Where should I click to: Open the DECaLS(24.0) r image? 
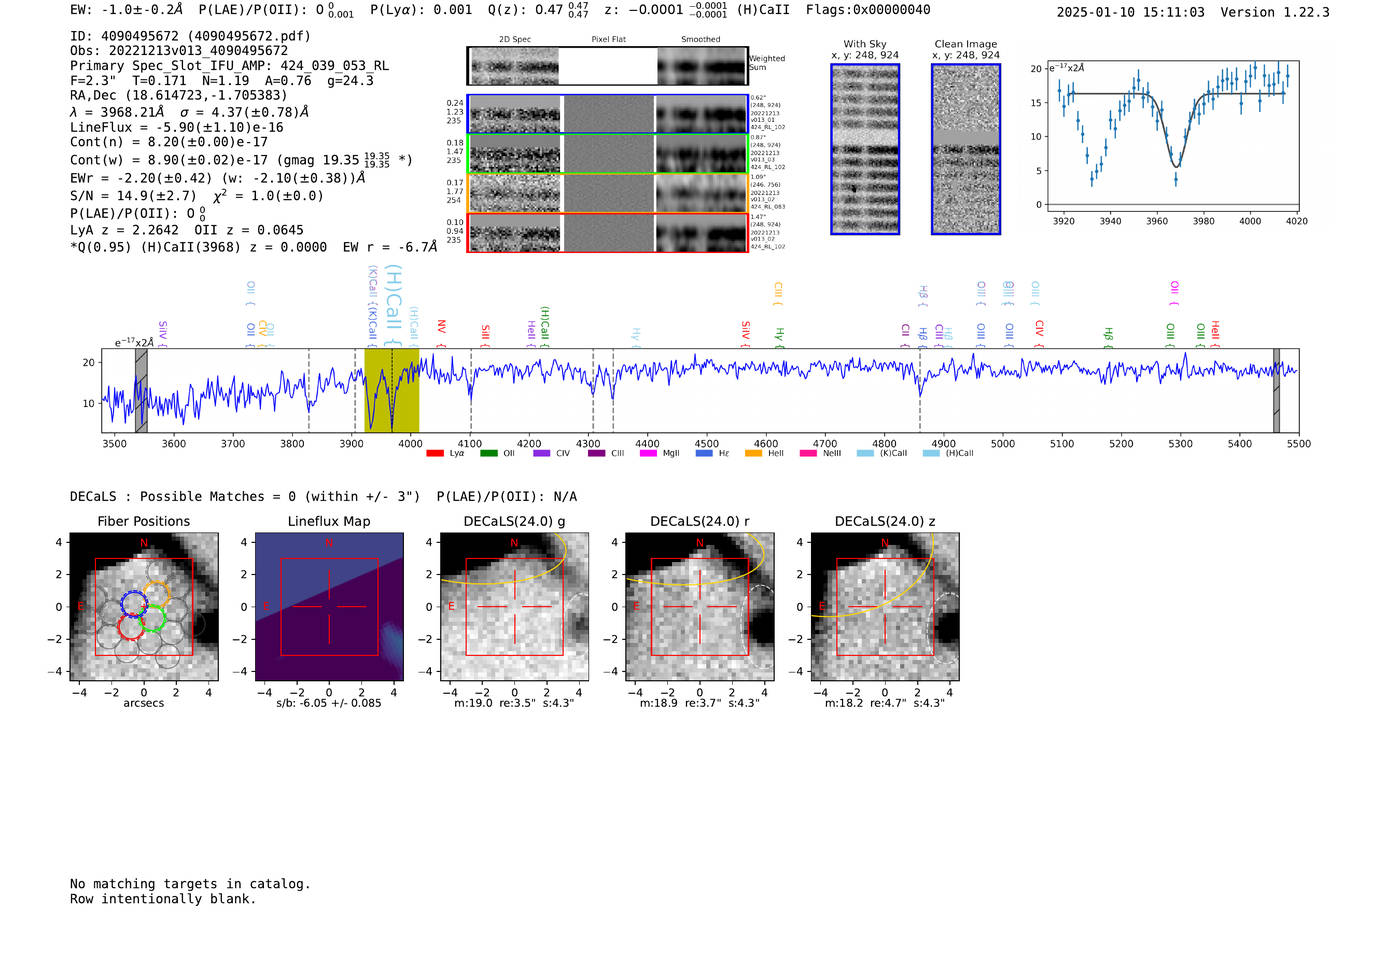tap(699, 607)
